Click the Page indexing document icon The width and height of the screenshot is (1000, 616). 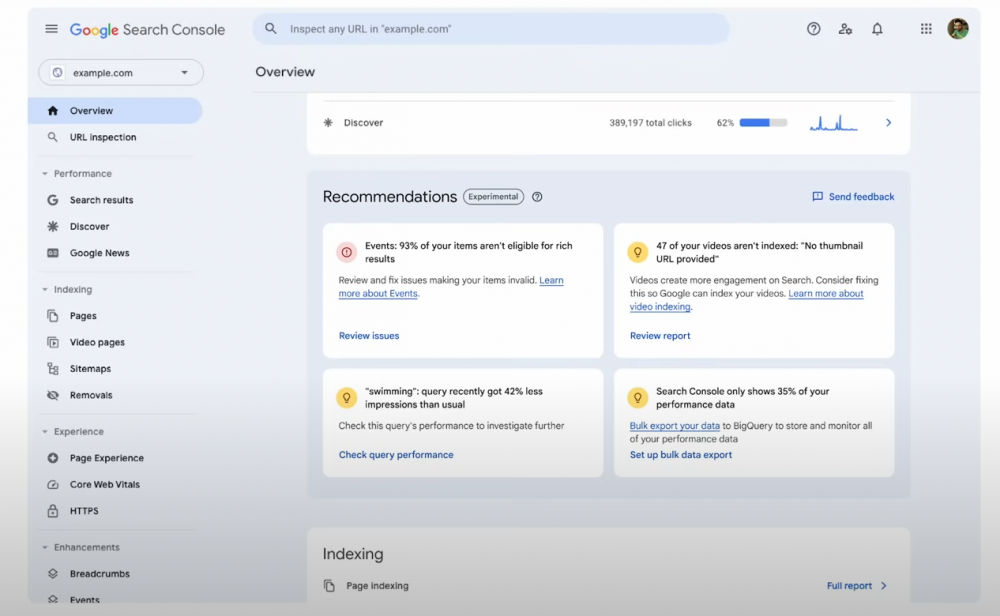point(329,585)
